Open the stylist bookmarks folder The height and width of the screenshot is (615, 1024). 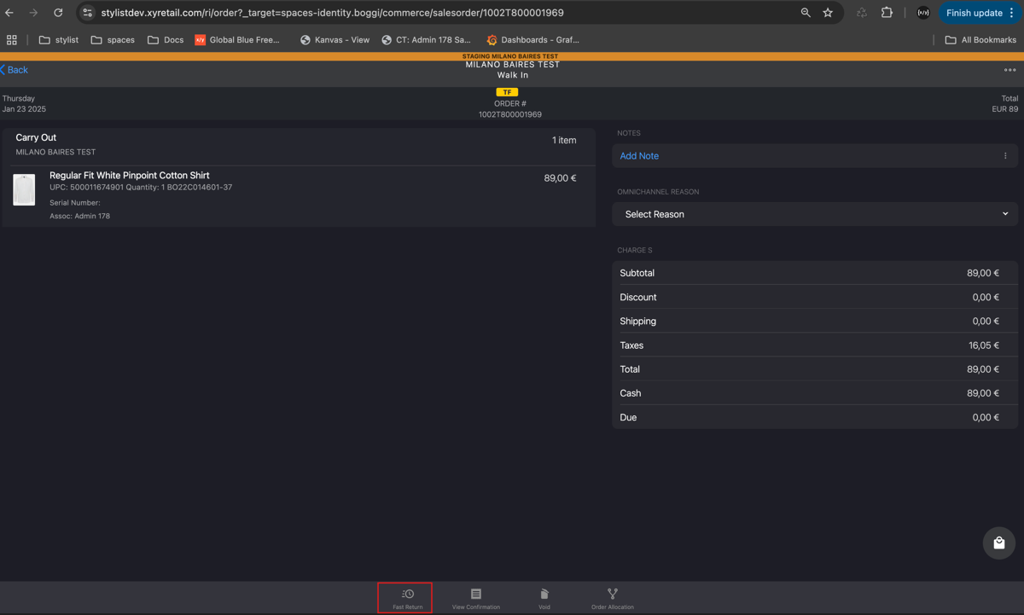(59, 40)
